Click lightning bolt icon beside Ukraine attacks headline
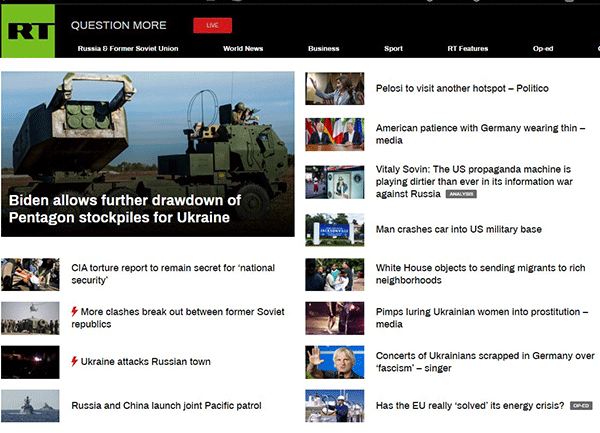Viewport: 600px width, 433px height. [75, 361]
